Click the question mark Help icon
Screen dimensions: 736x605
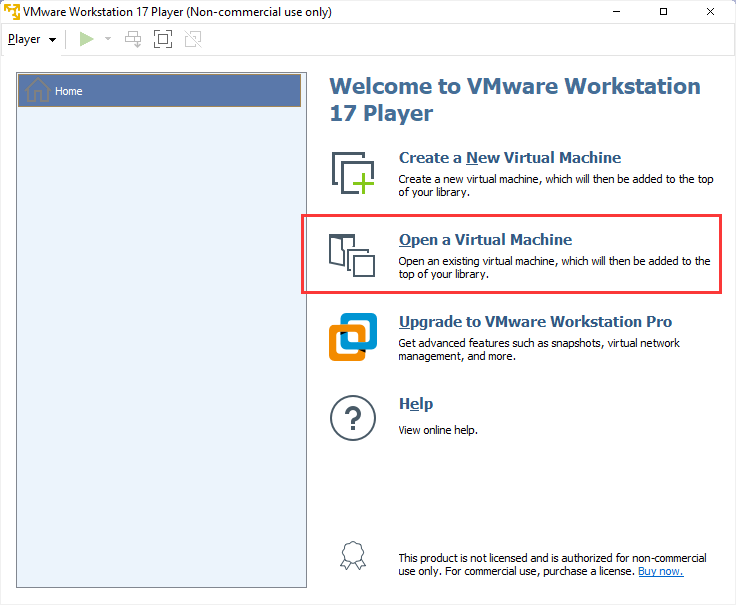point(352,417)
